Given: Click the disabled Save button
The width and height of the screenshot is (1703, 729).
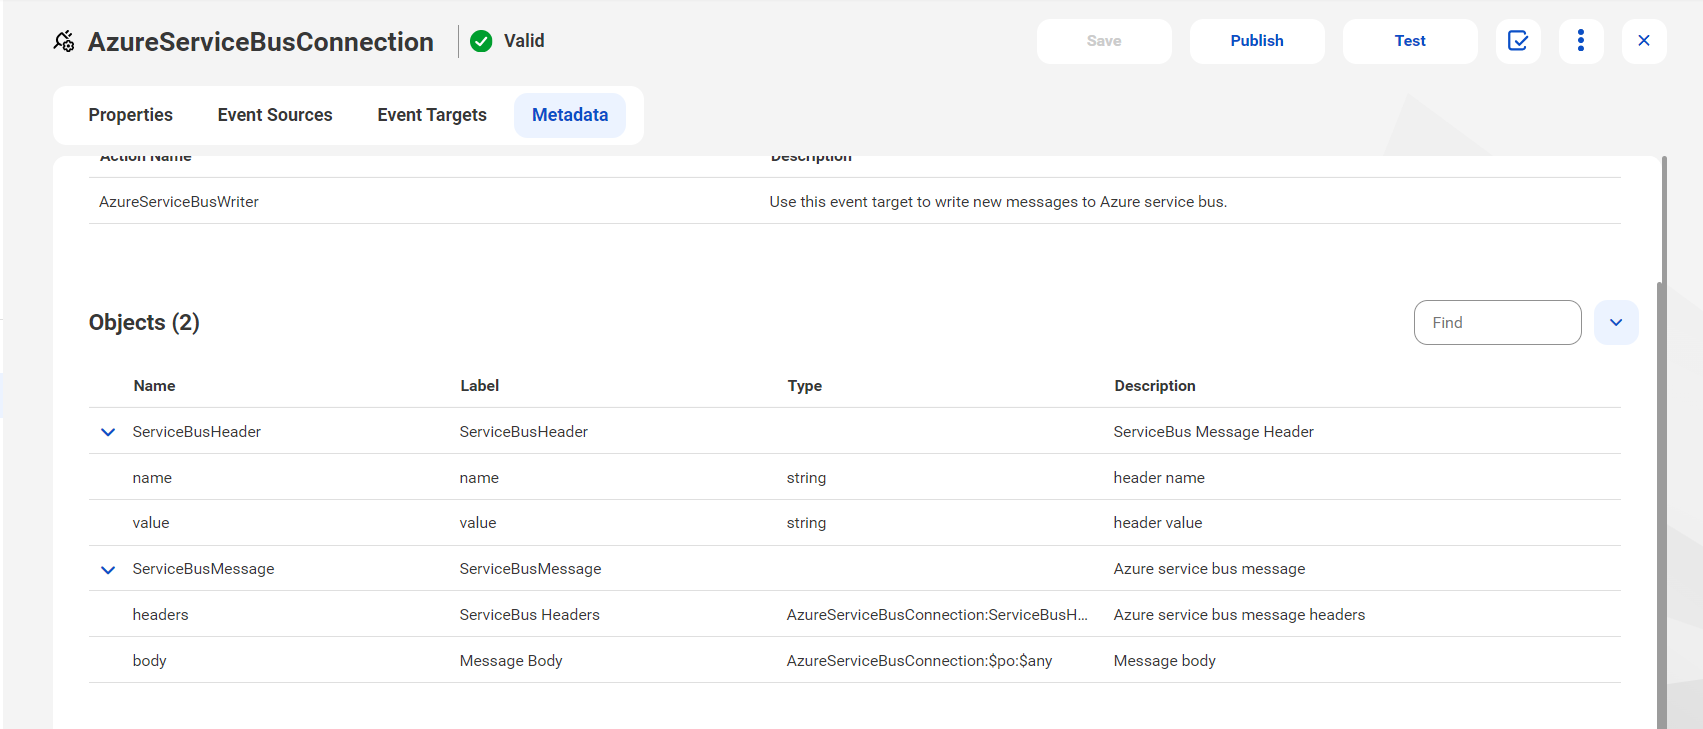Looking at the screenshot, I should 1104,41.
